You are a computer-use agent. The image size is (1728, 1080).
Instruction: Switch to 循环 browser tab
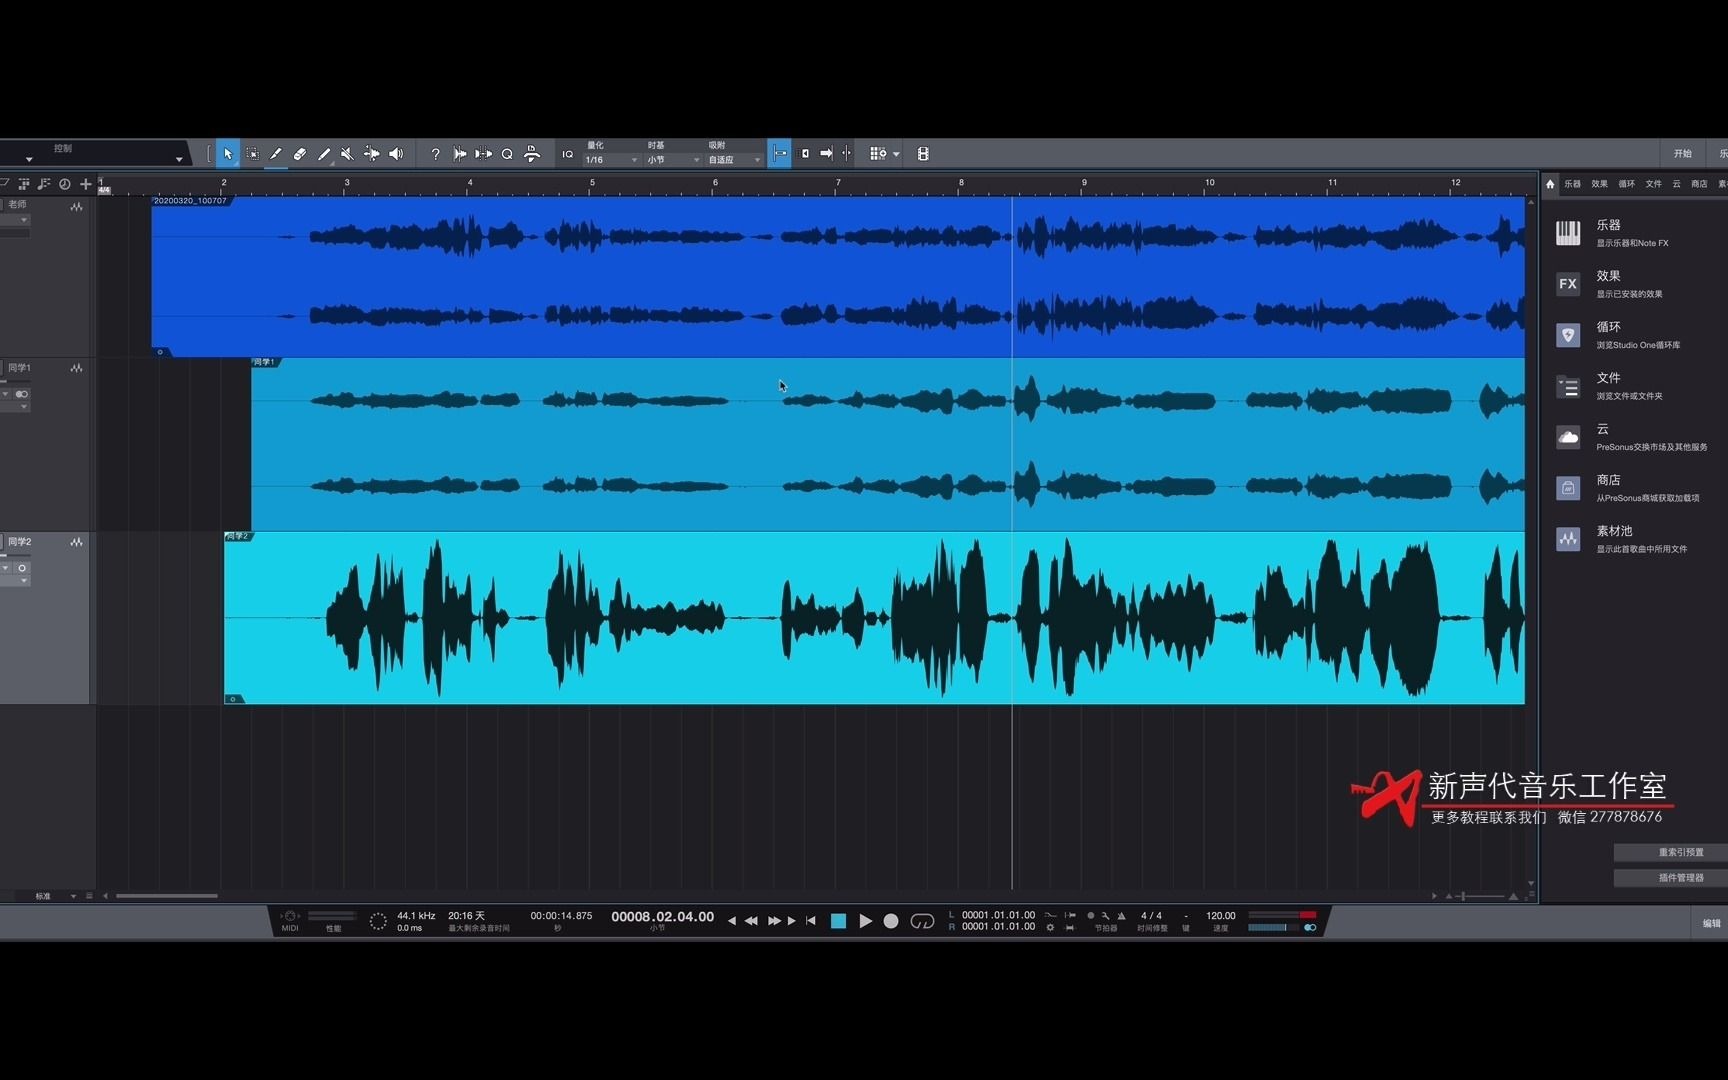tap(1627, 184)
